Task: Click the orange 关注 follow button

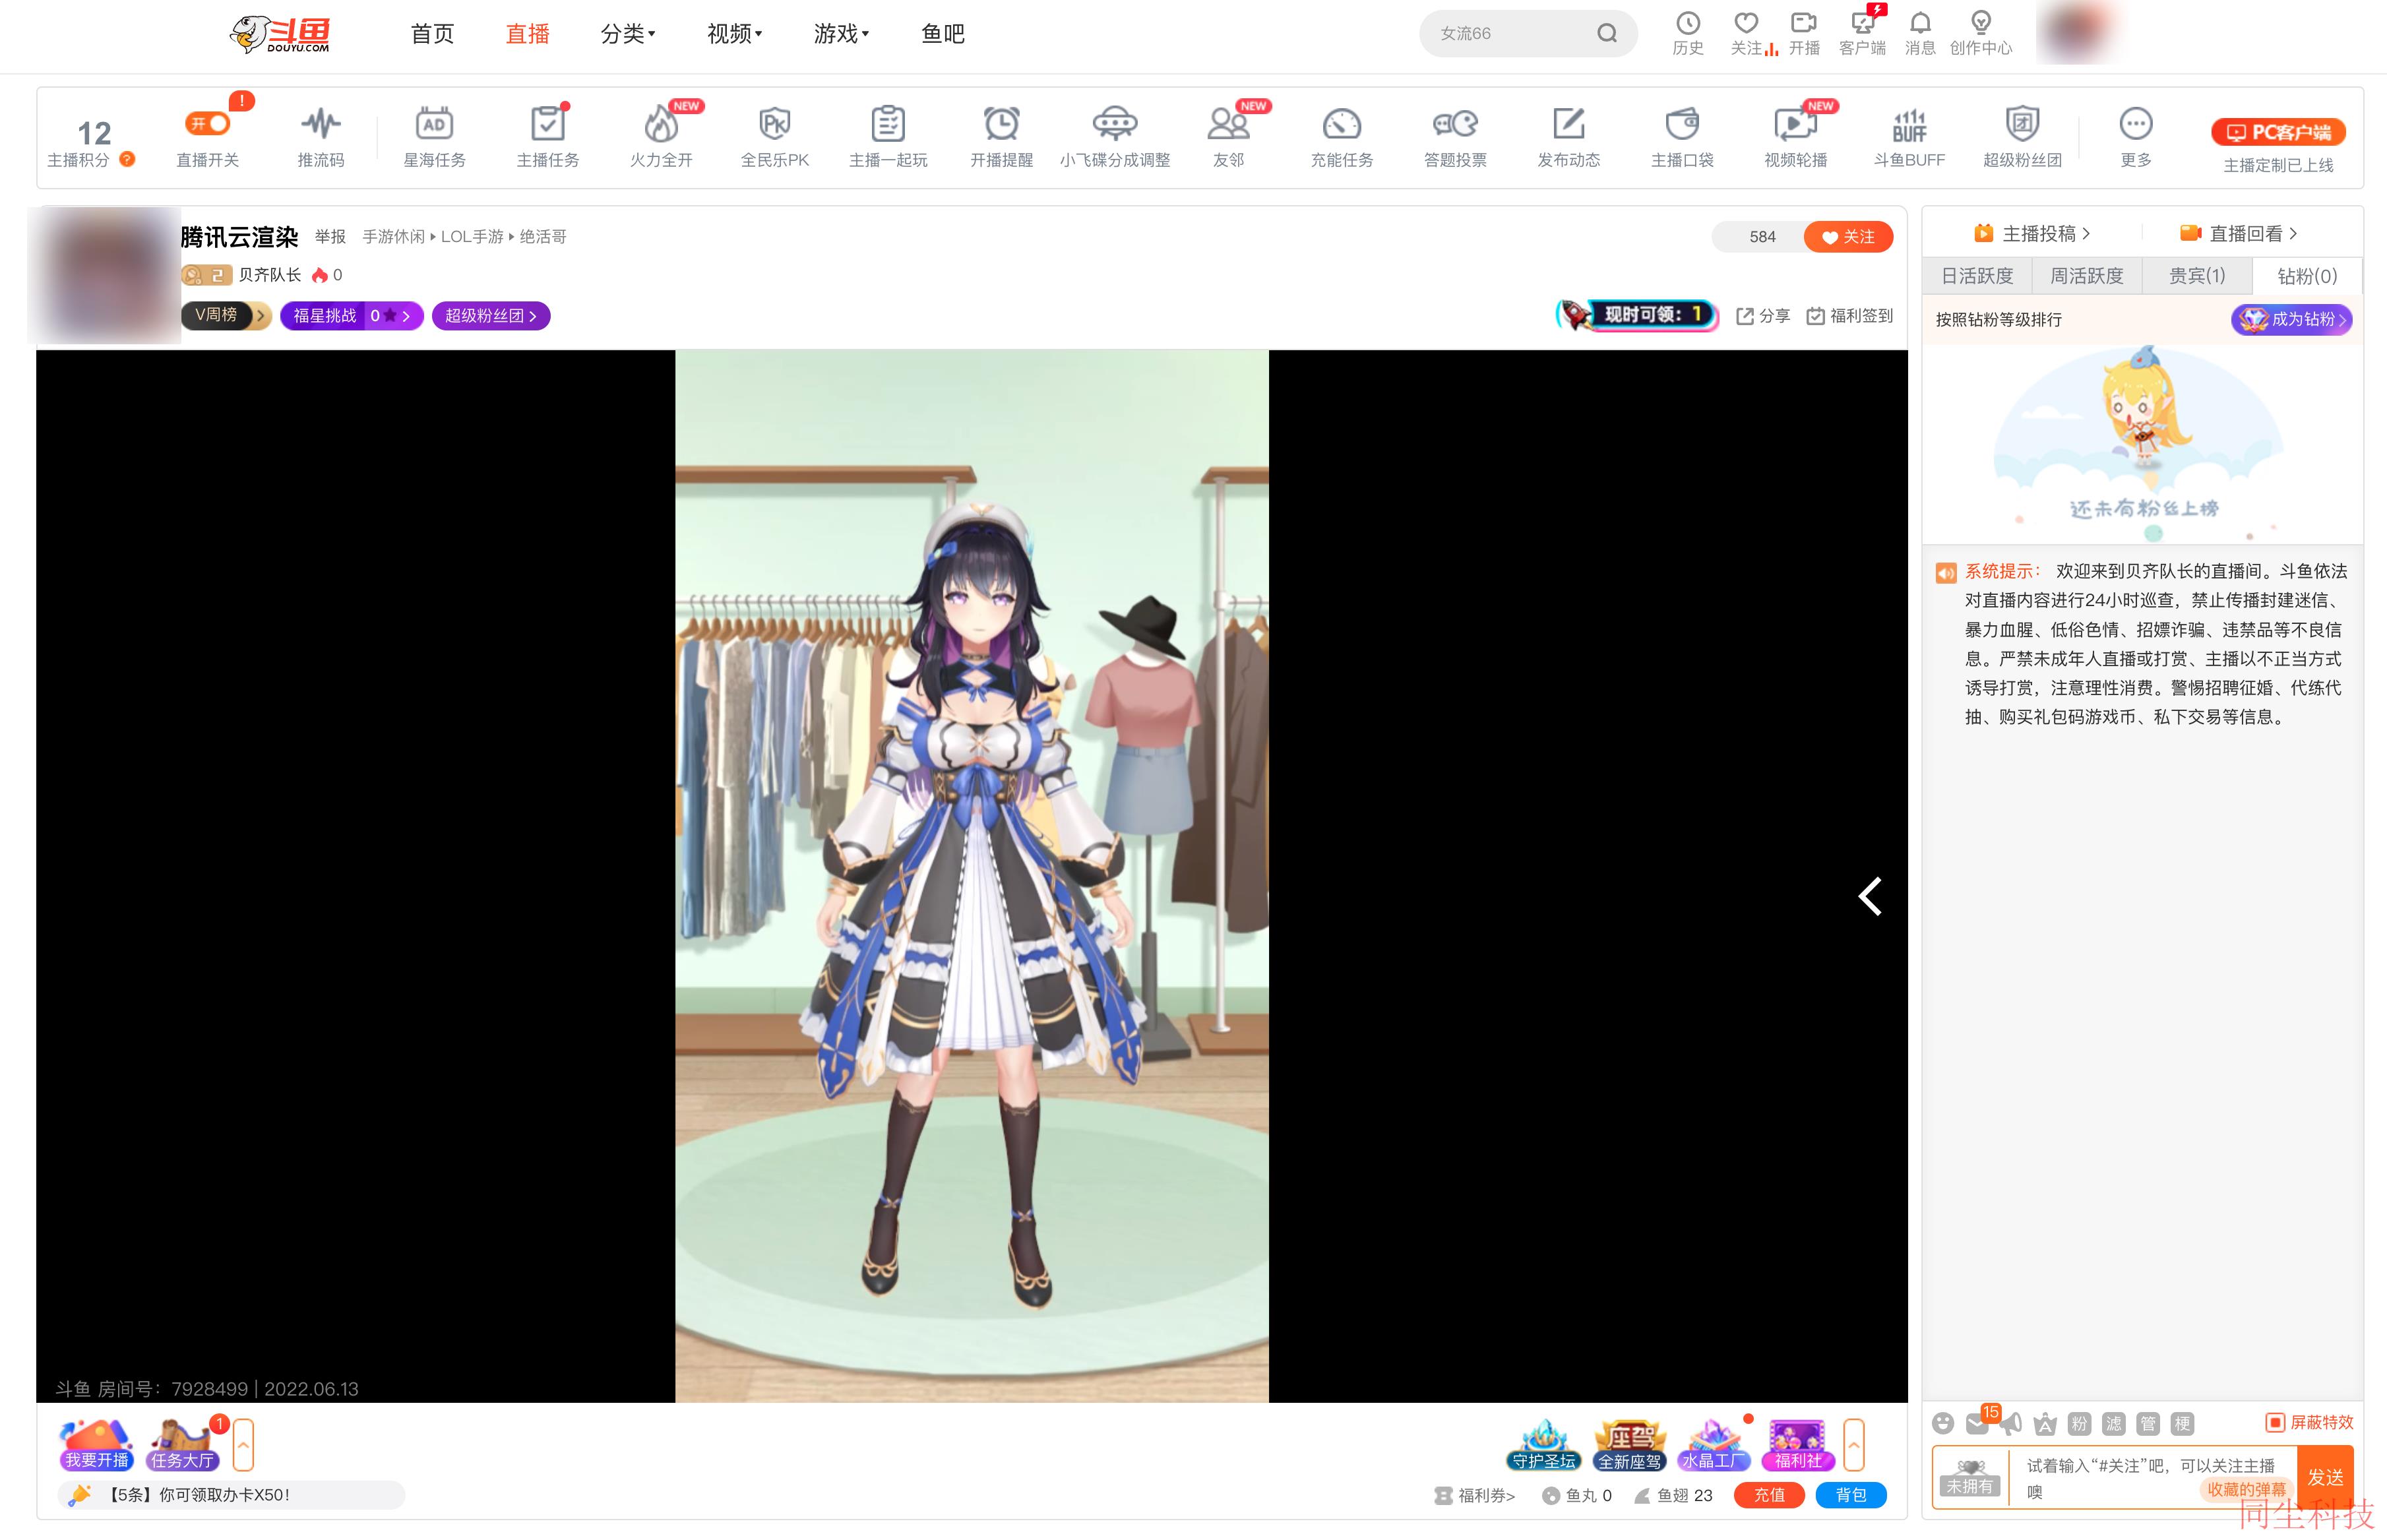Action: [1847, 237]
